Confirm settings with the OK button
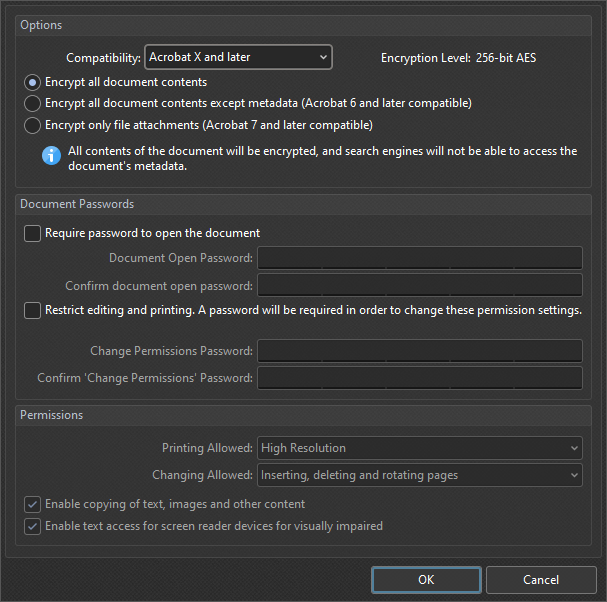This screenshot has height=602, width=607. click(426, 580)
